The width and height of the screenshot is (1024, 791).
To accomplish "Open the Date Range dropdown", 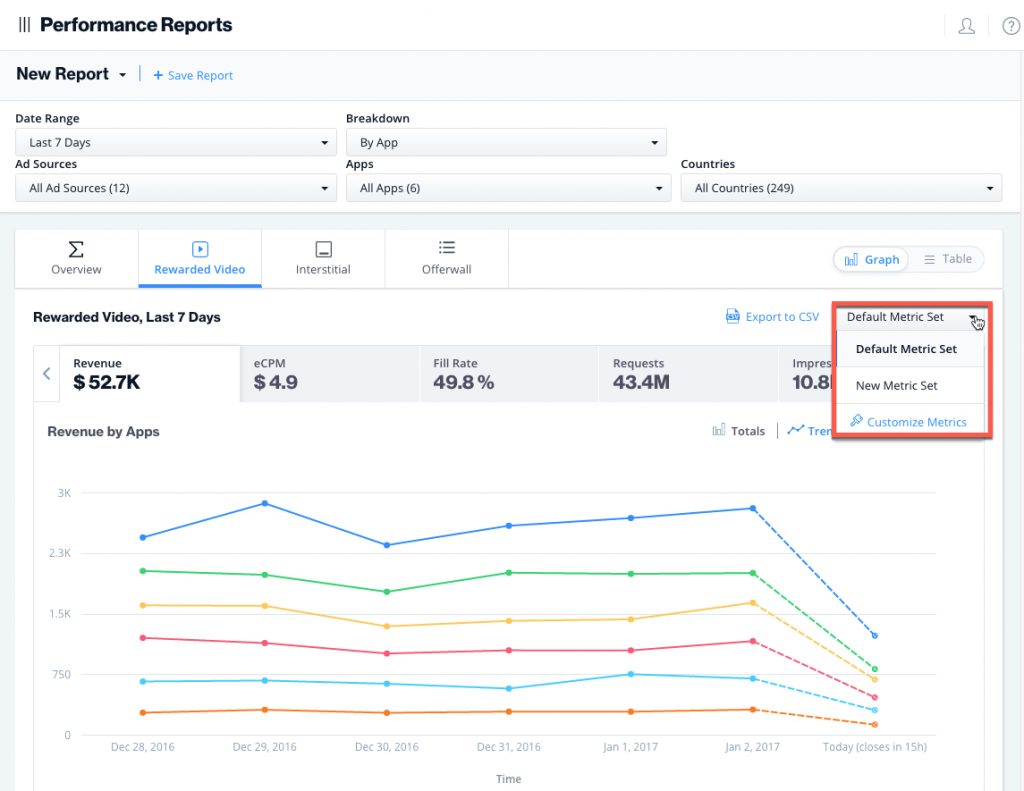I will [x=175, y=141].
